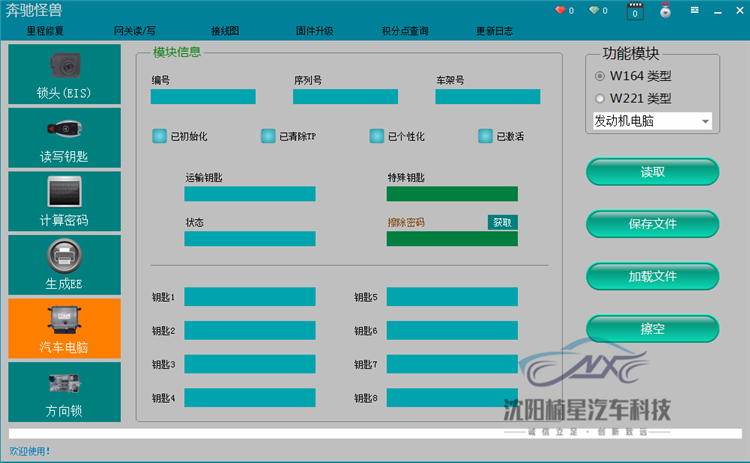Select the W221 类型 radio button
Viewport: 750px width, 463px height.
pos(600,99)
